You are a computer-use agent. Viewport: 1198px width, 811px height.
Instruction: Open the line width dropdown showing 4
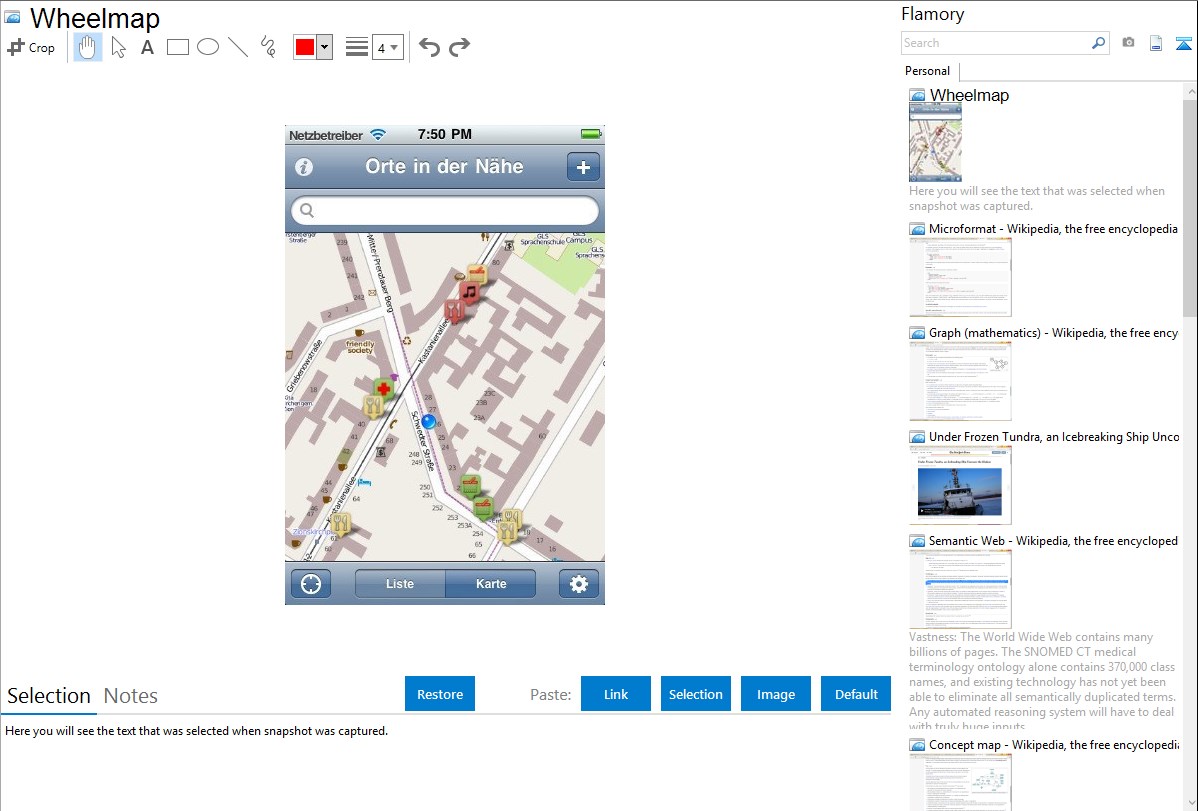click(388, 48)
